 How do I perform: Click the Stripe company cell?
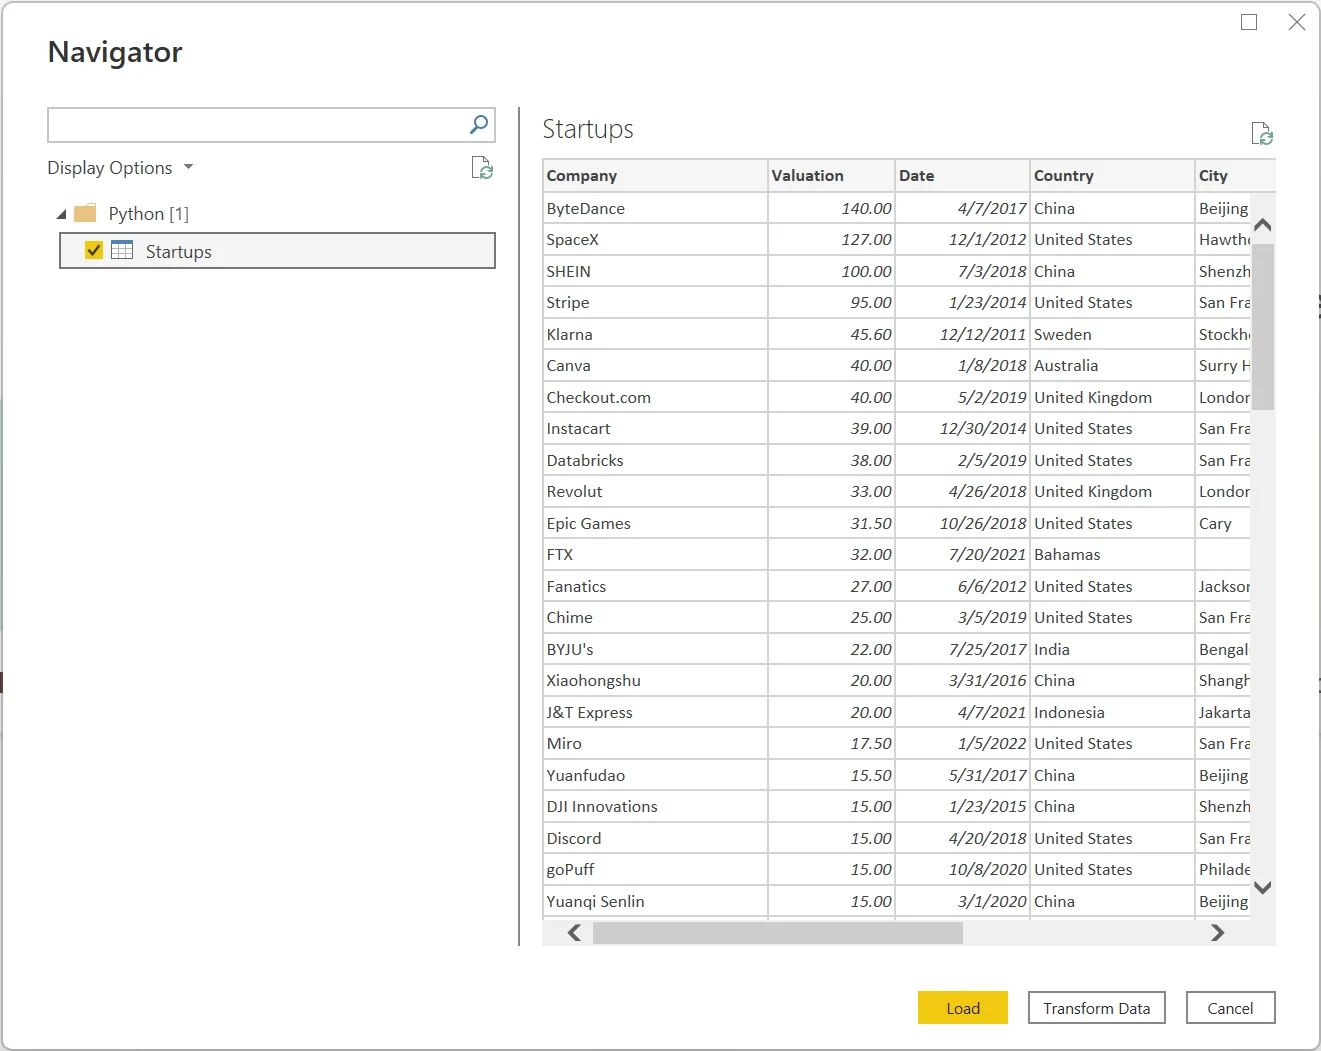(655, 303)
